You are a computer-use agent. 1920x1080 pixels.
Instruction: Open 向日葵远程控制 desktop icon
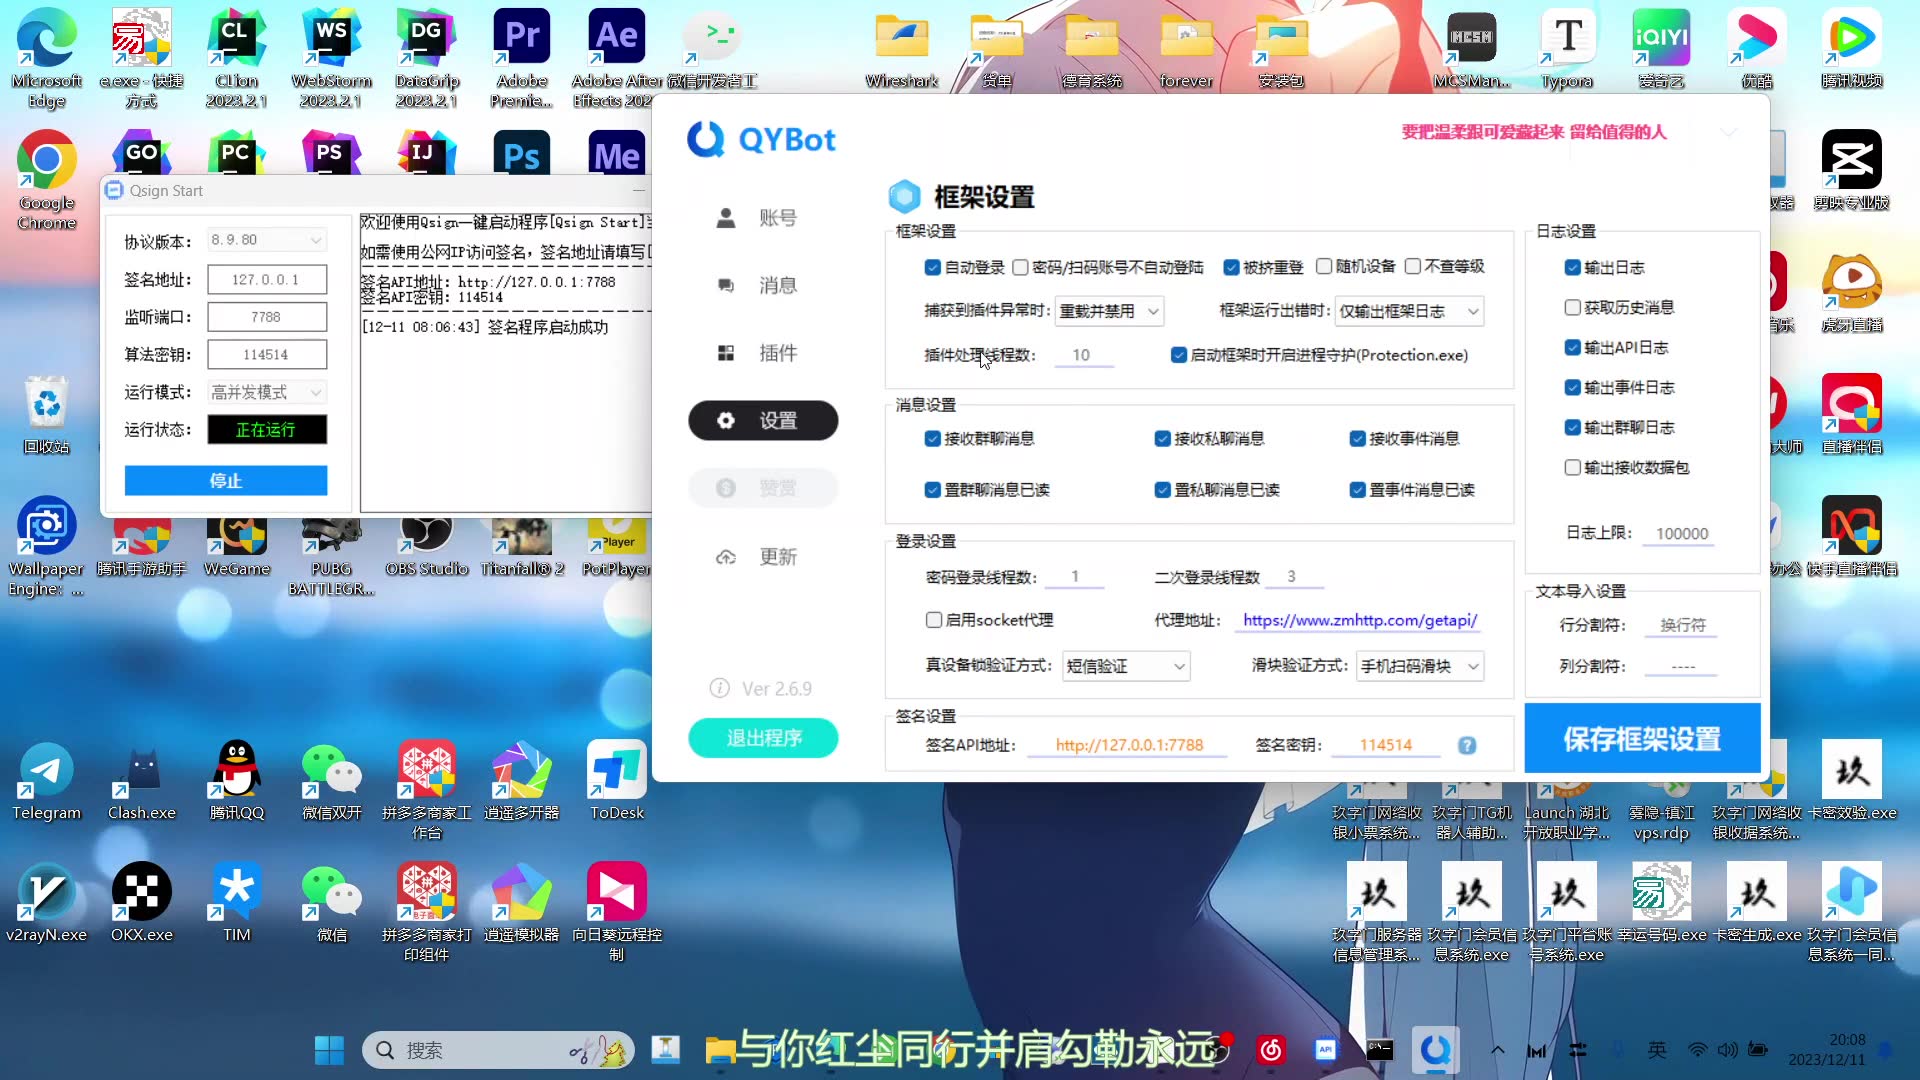pos(617,910)
